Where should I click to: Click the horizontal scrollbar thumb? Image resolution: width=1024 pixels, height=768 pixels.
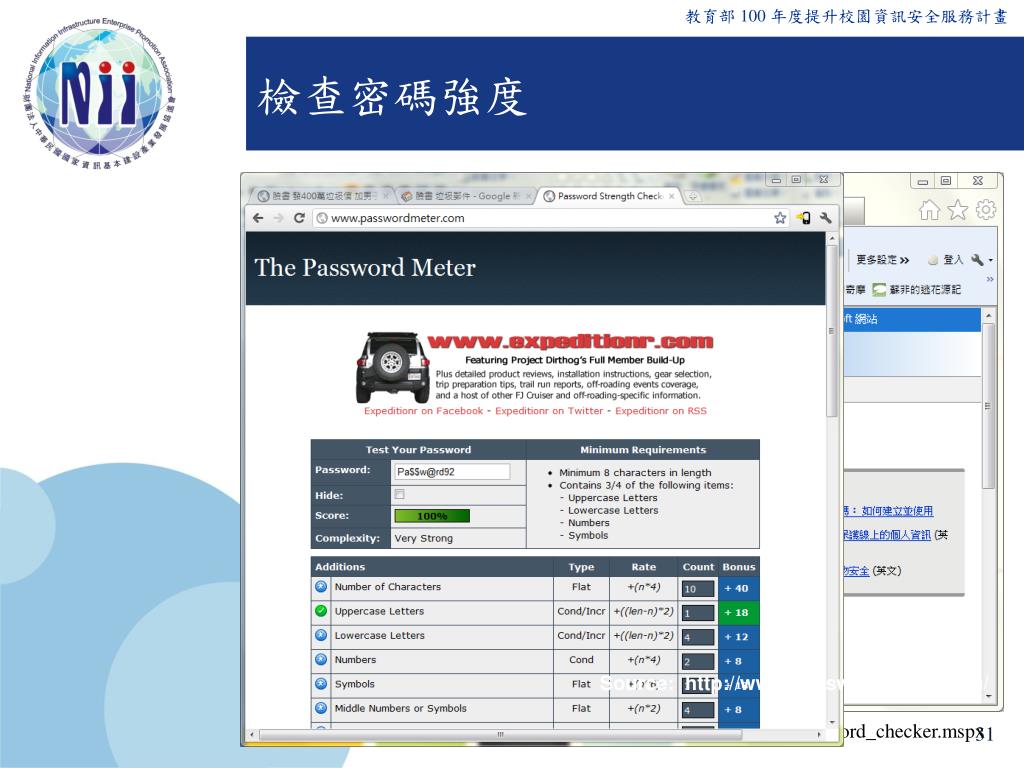(x=500, y=734)
